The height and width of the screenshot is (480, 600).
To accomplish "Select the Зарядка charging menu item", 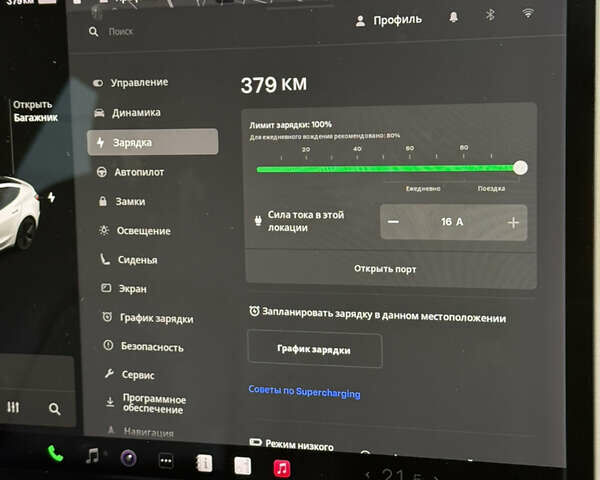I will pyautogui.click(x=153, y=142).
